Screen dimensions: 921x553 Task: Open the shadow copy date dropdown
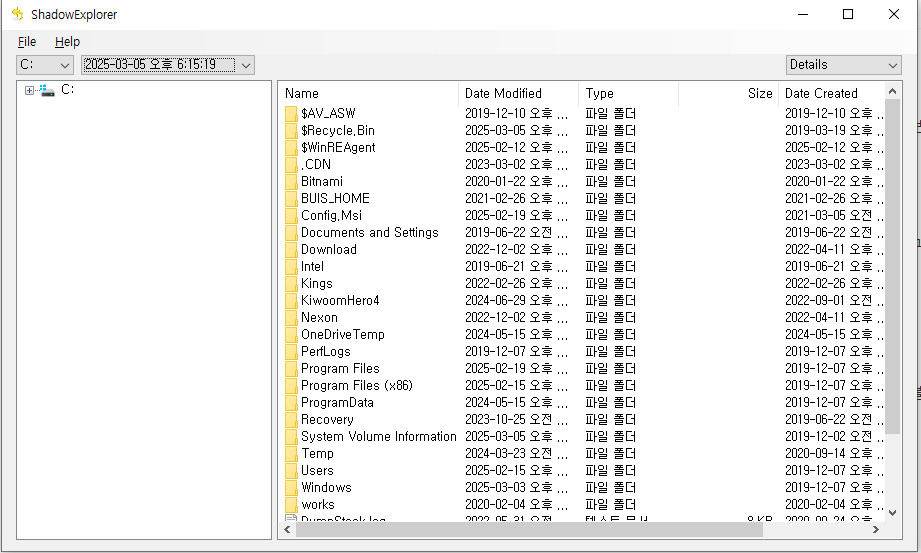[x=168, y=65]
